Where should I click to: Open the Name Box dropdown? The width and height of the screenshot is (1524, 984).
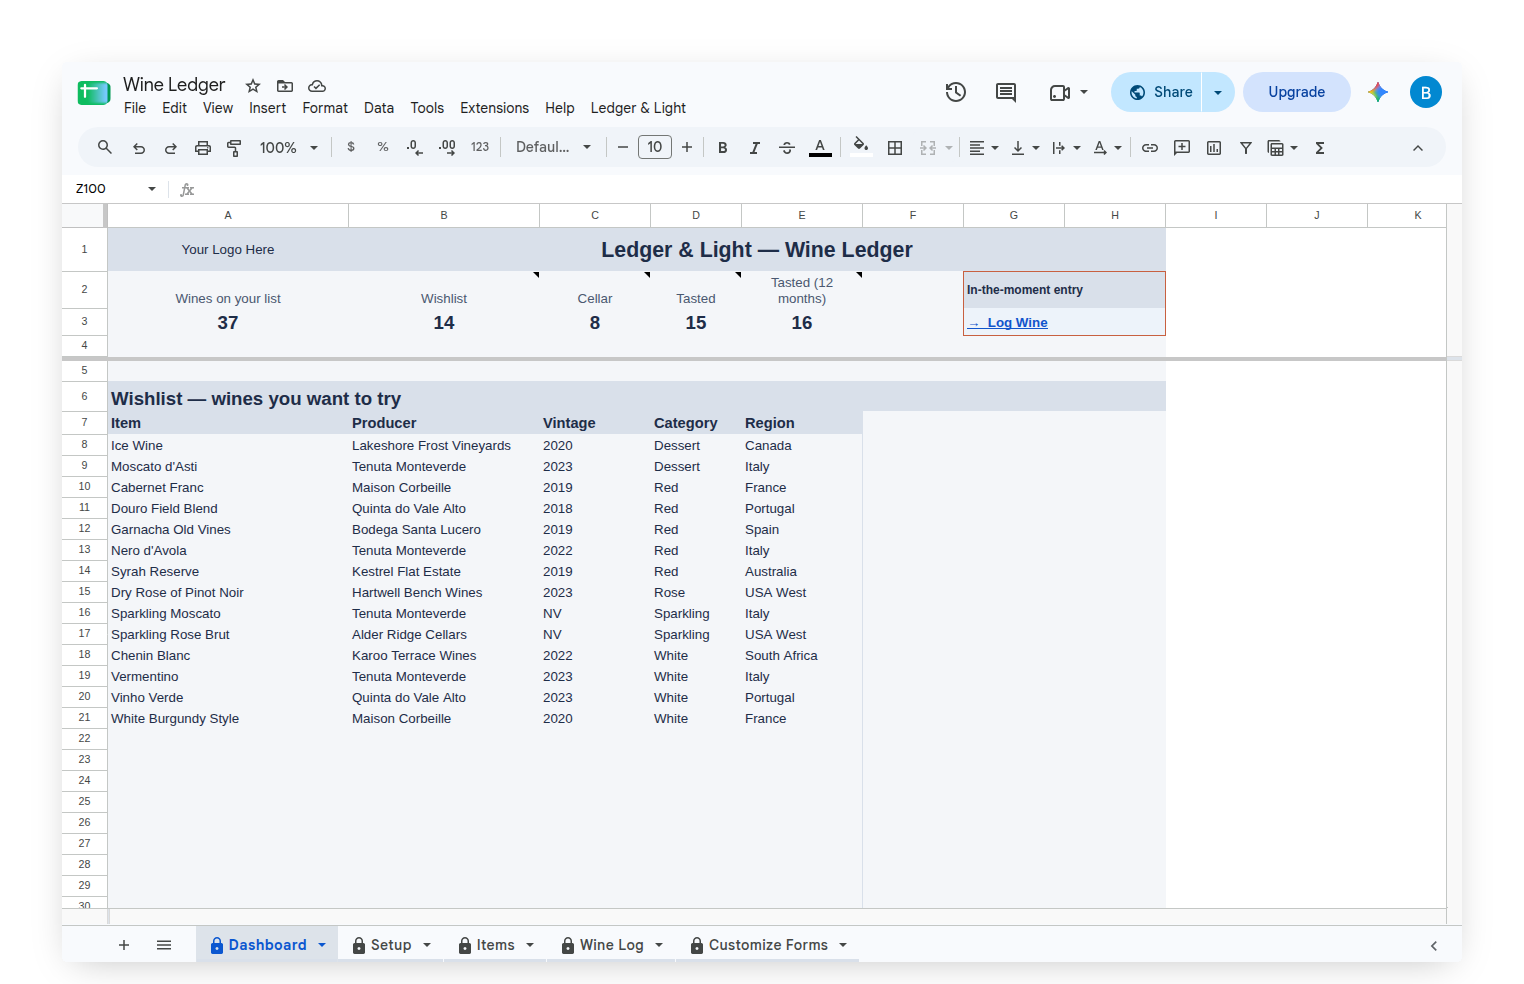pos(152,189)
